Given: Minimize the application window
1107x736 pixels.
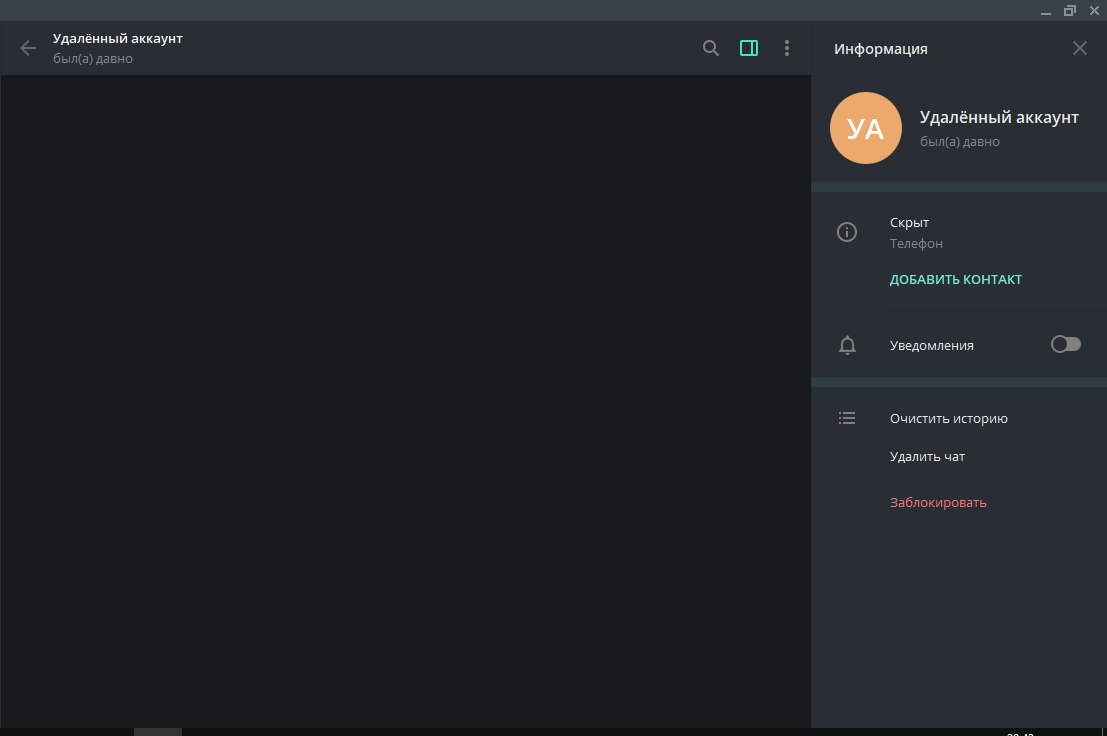Looking at the screenshot, I should pyautogui.click(x=1046, y=11).
